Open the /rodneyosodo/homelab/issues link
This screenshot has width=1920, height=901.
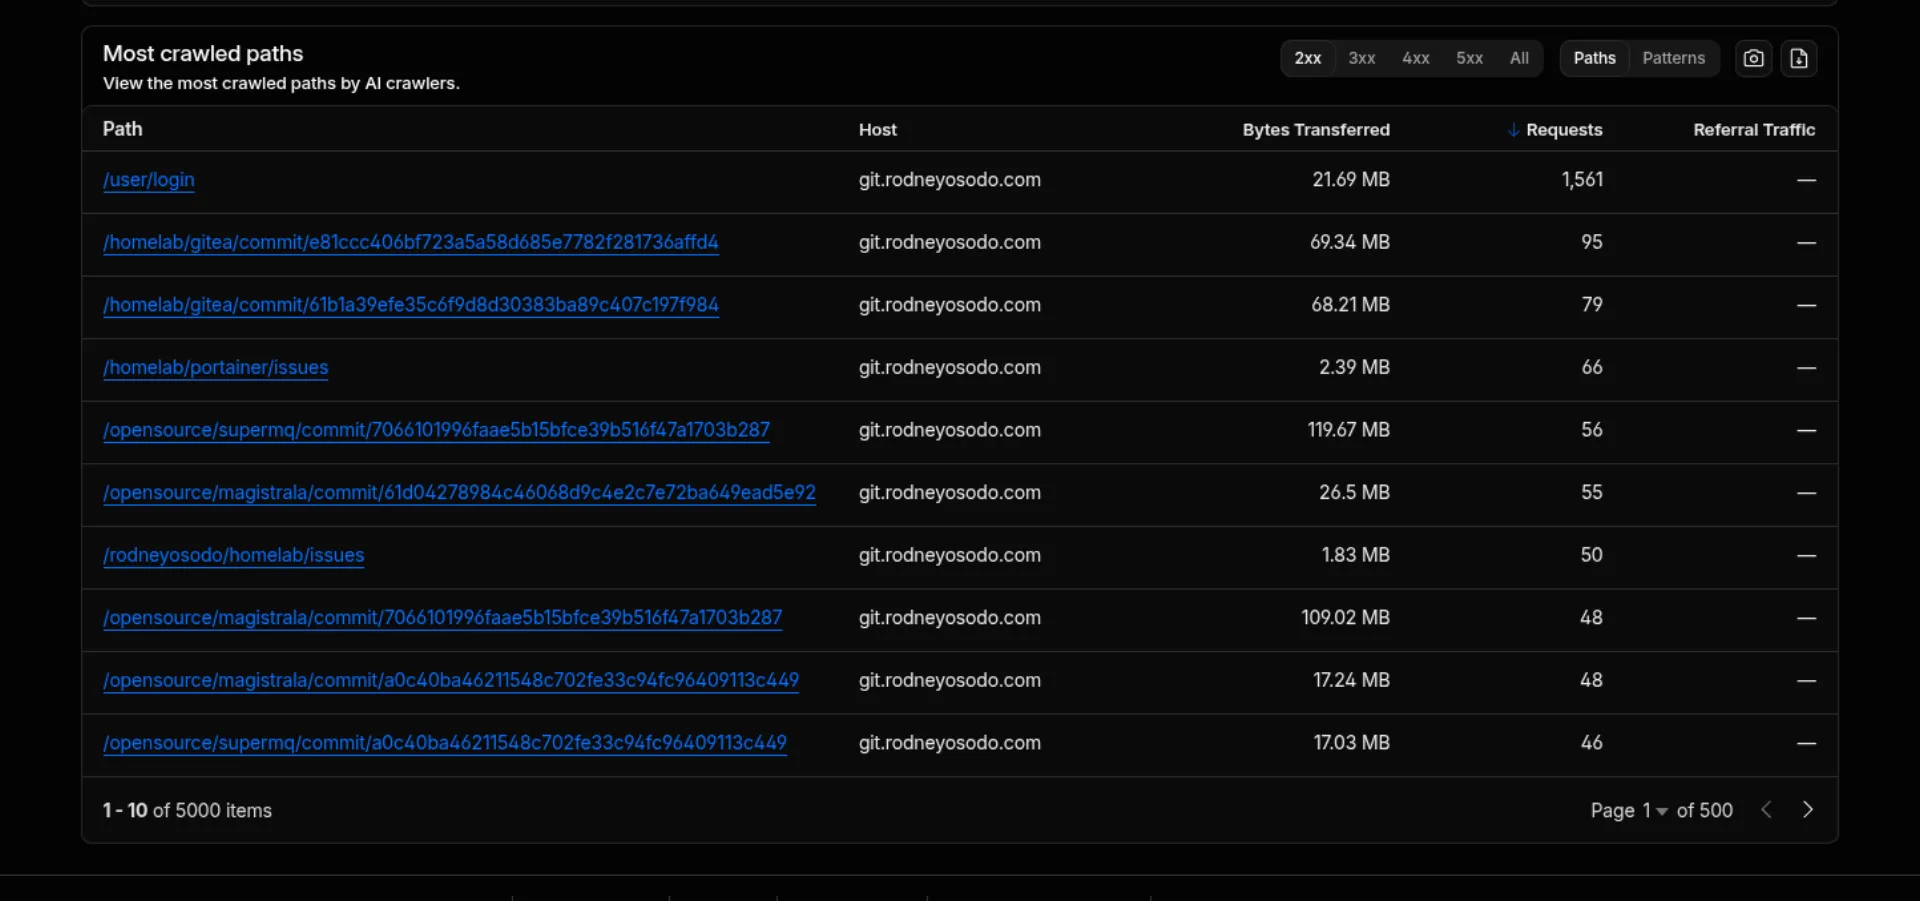click(x=234, y=555)
